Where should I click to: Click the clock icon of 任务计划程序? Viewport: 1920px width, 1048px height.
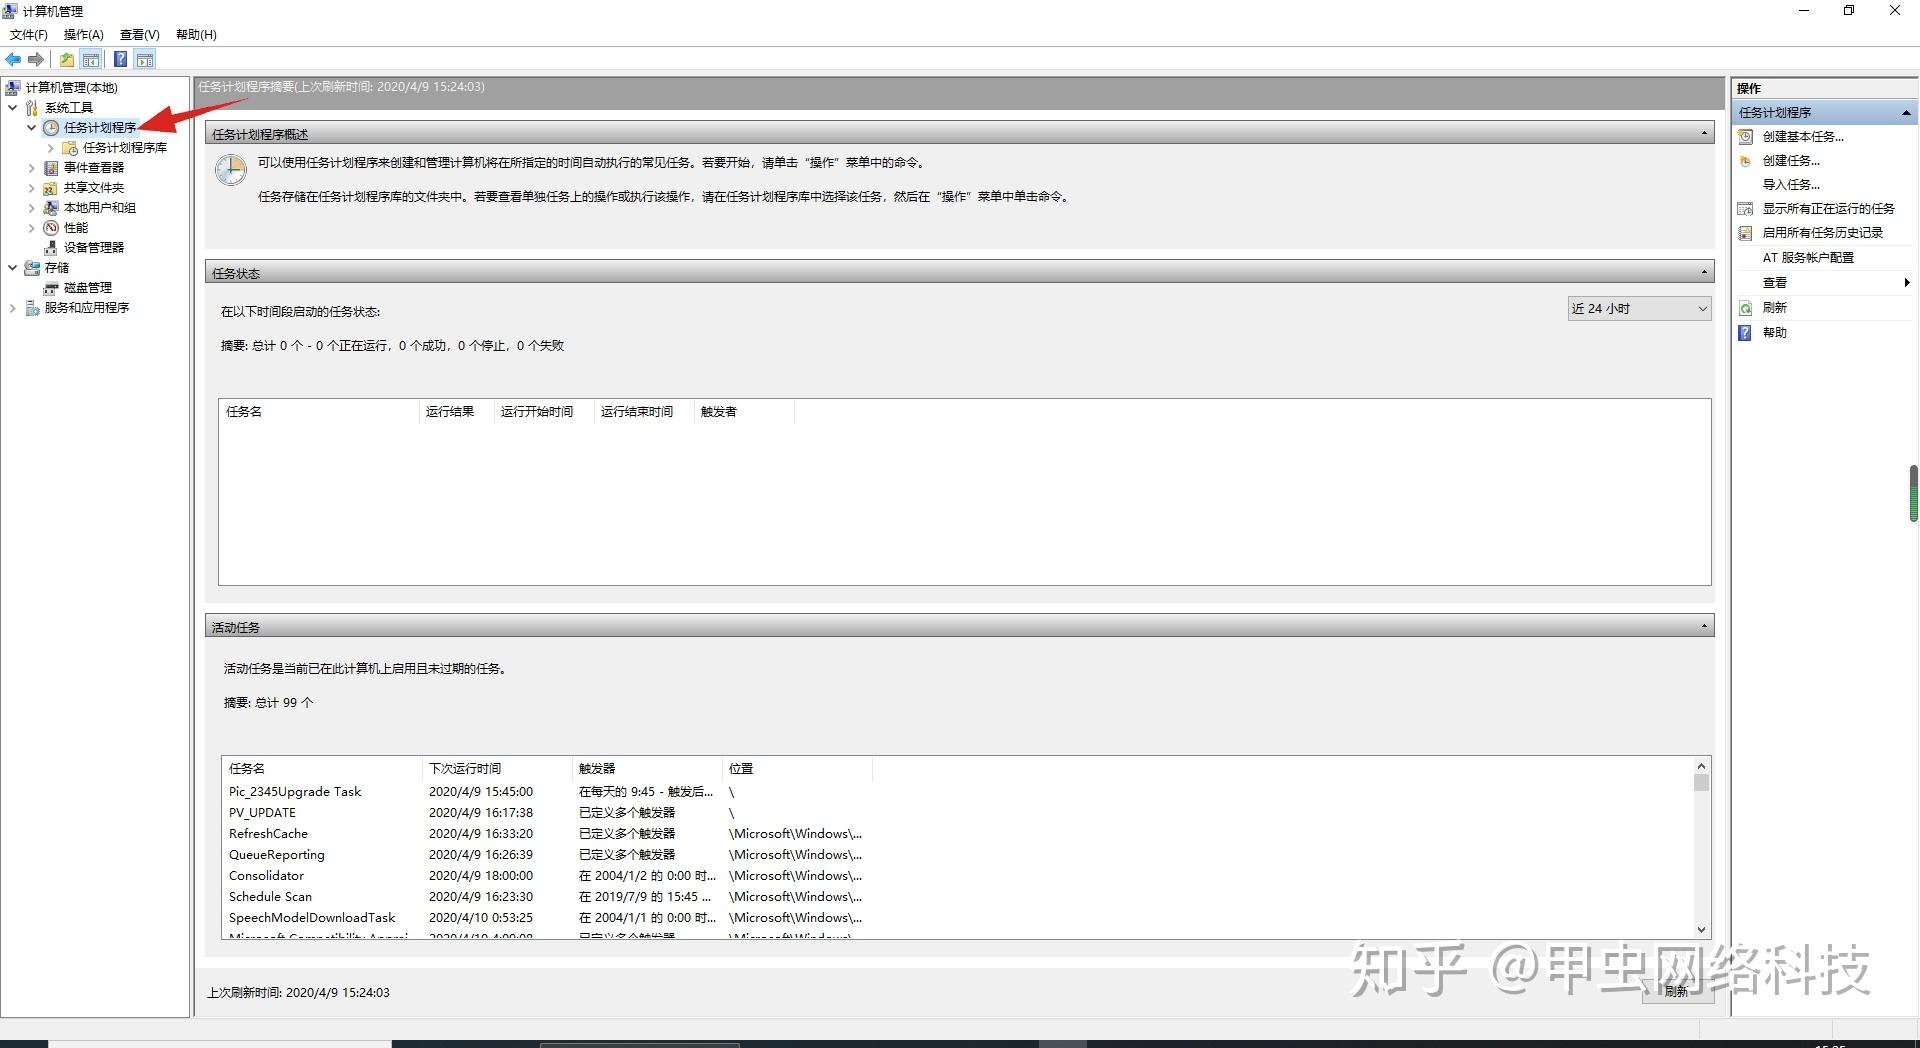[51, 128]
